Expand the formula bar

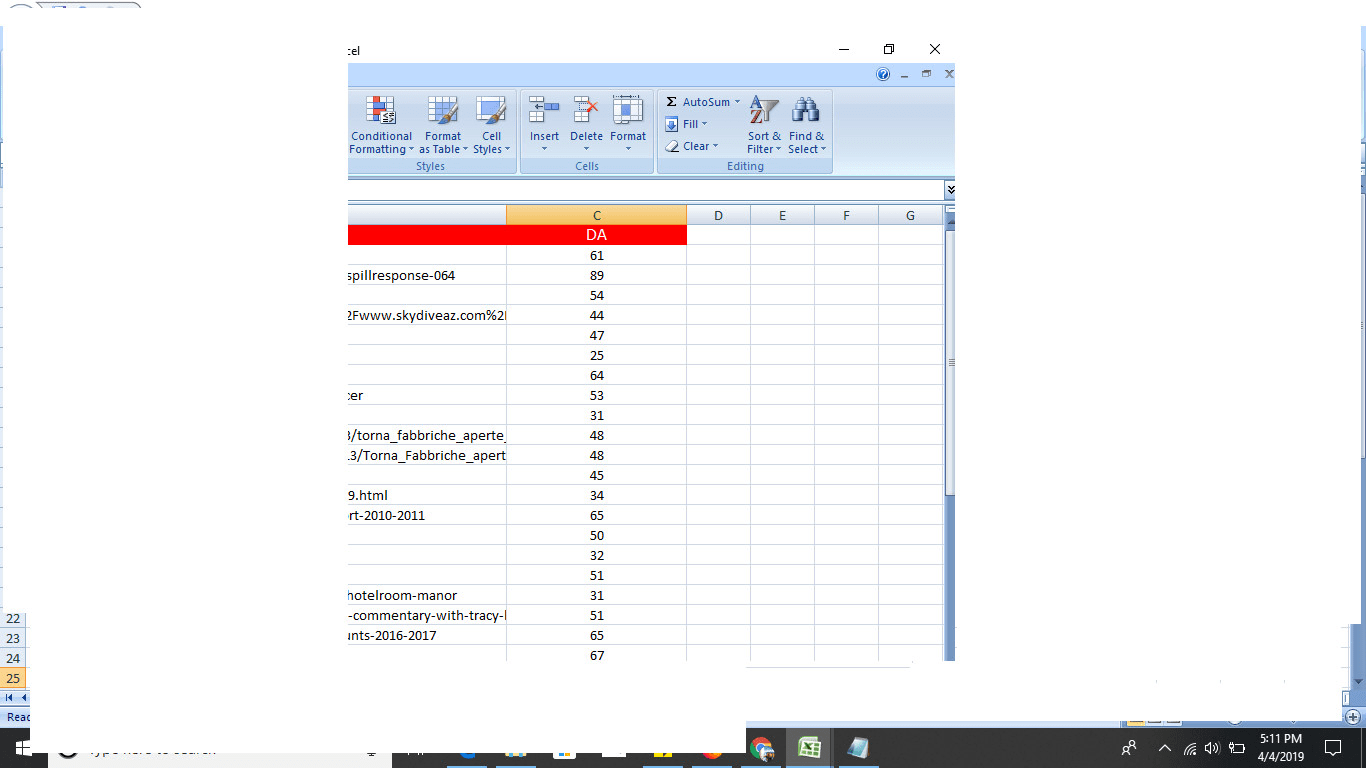(x=949, y=190)
